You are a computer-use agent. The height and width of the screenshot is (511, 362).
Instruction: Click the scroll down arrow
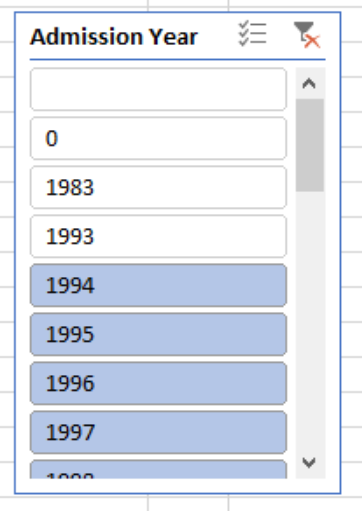pos(309,462)
